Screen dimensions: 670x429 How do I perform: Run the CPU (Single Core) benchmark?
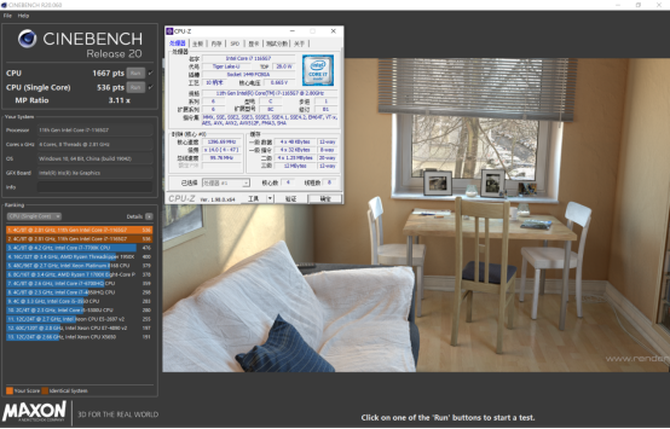tap(135, 87)
